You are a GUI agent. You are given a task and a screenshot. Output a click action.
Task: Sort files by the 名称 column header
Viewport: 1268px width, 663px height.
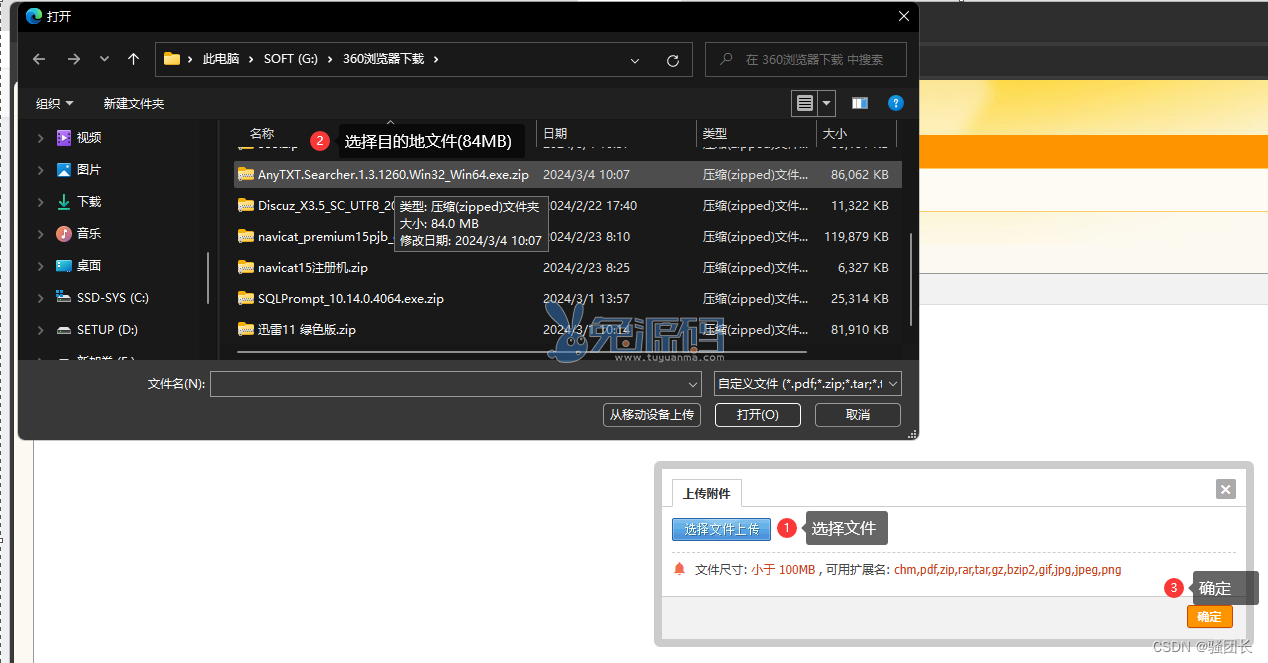click(x=262, y=133)
